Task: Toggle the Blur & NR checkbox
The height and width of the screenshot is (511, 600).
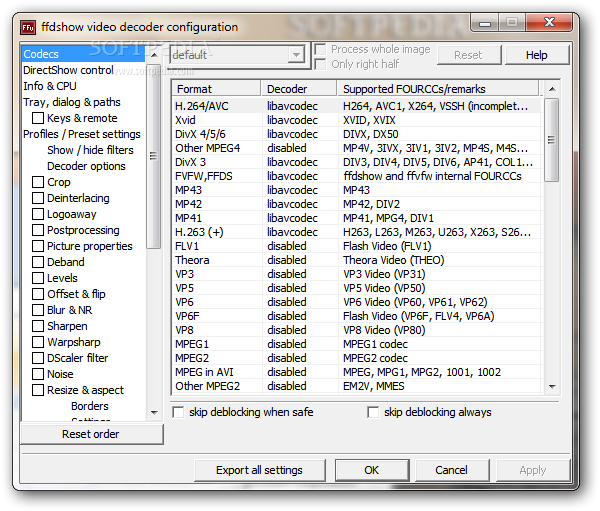Action: (x=38, y=310)
